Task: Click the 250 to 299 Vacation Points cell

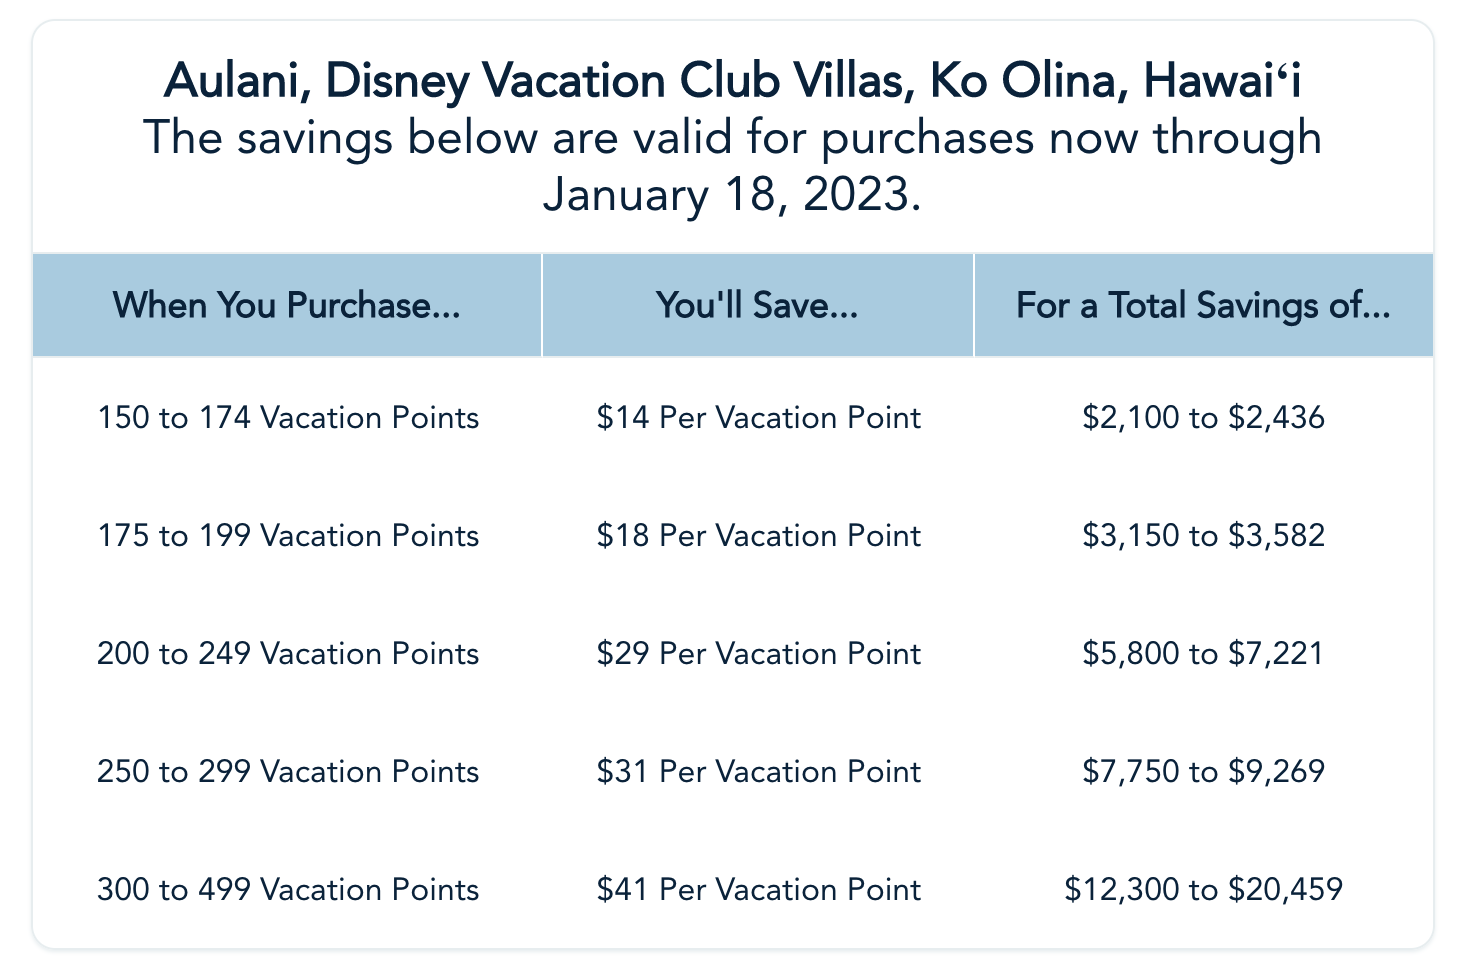Action: click(288, 771)
